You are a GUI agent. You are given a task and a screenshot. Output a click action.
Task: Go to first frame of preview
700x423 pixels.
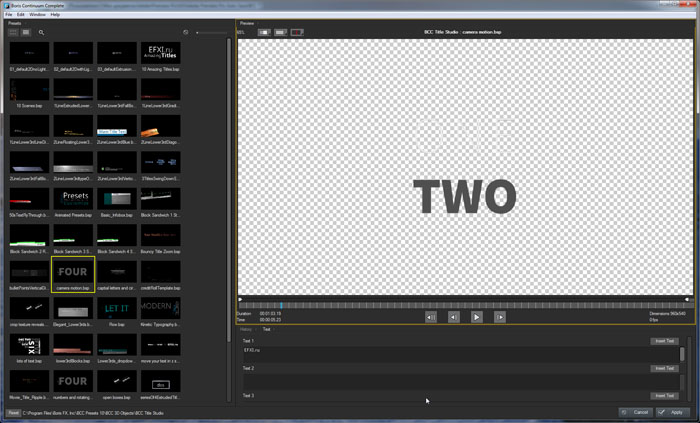(431, 317)
